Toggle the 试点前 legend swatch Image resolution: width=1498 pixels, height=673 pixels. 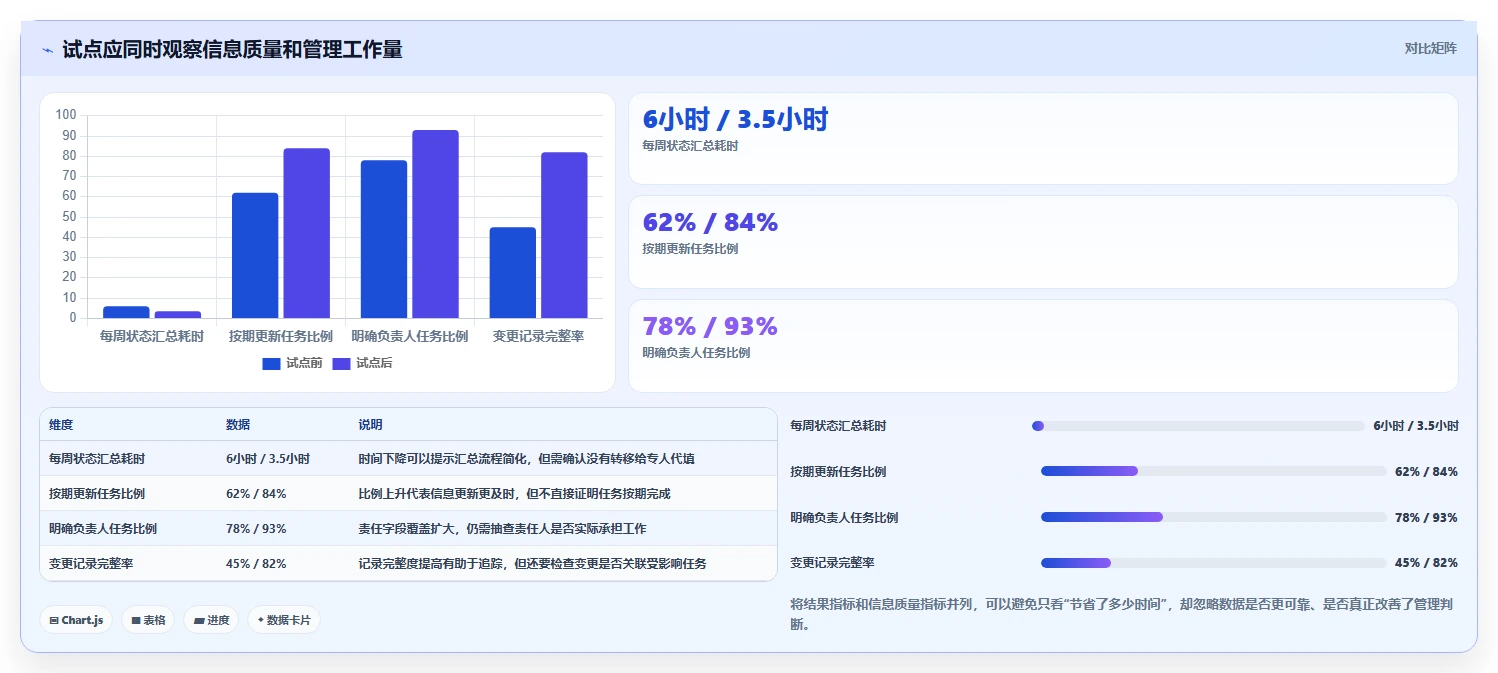point(271,363)
